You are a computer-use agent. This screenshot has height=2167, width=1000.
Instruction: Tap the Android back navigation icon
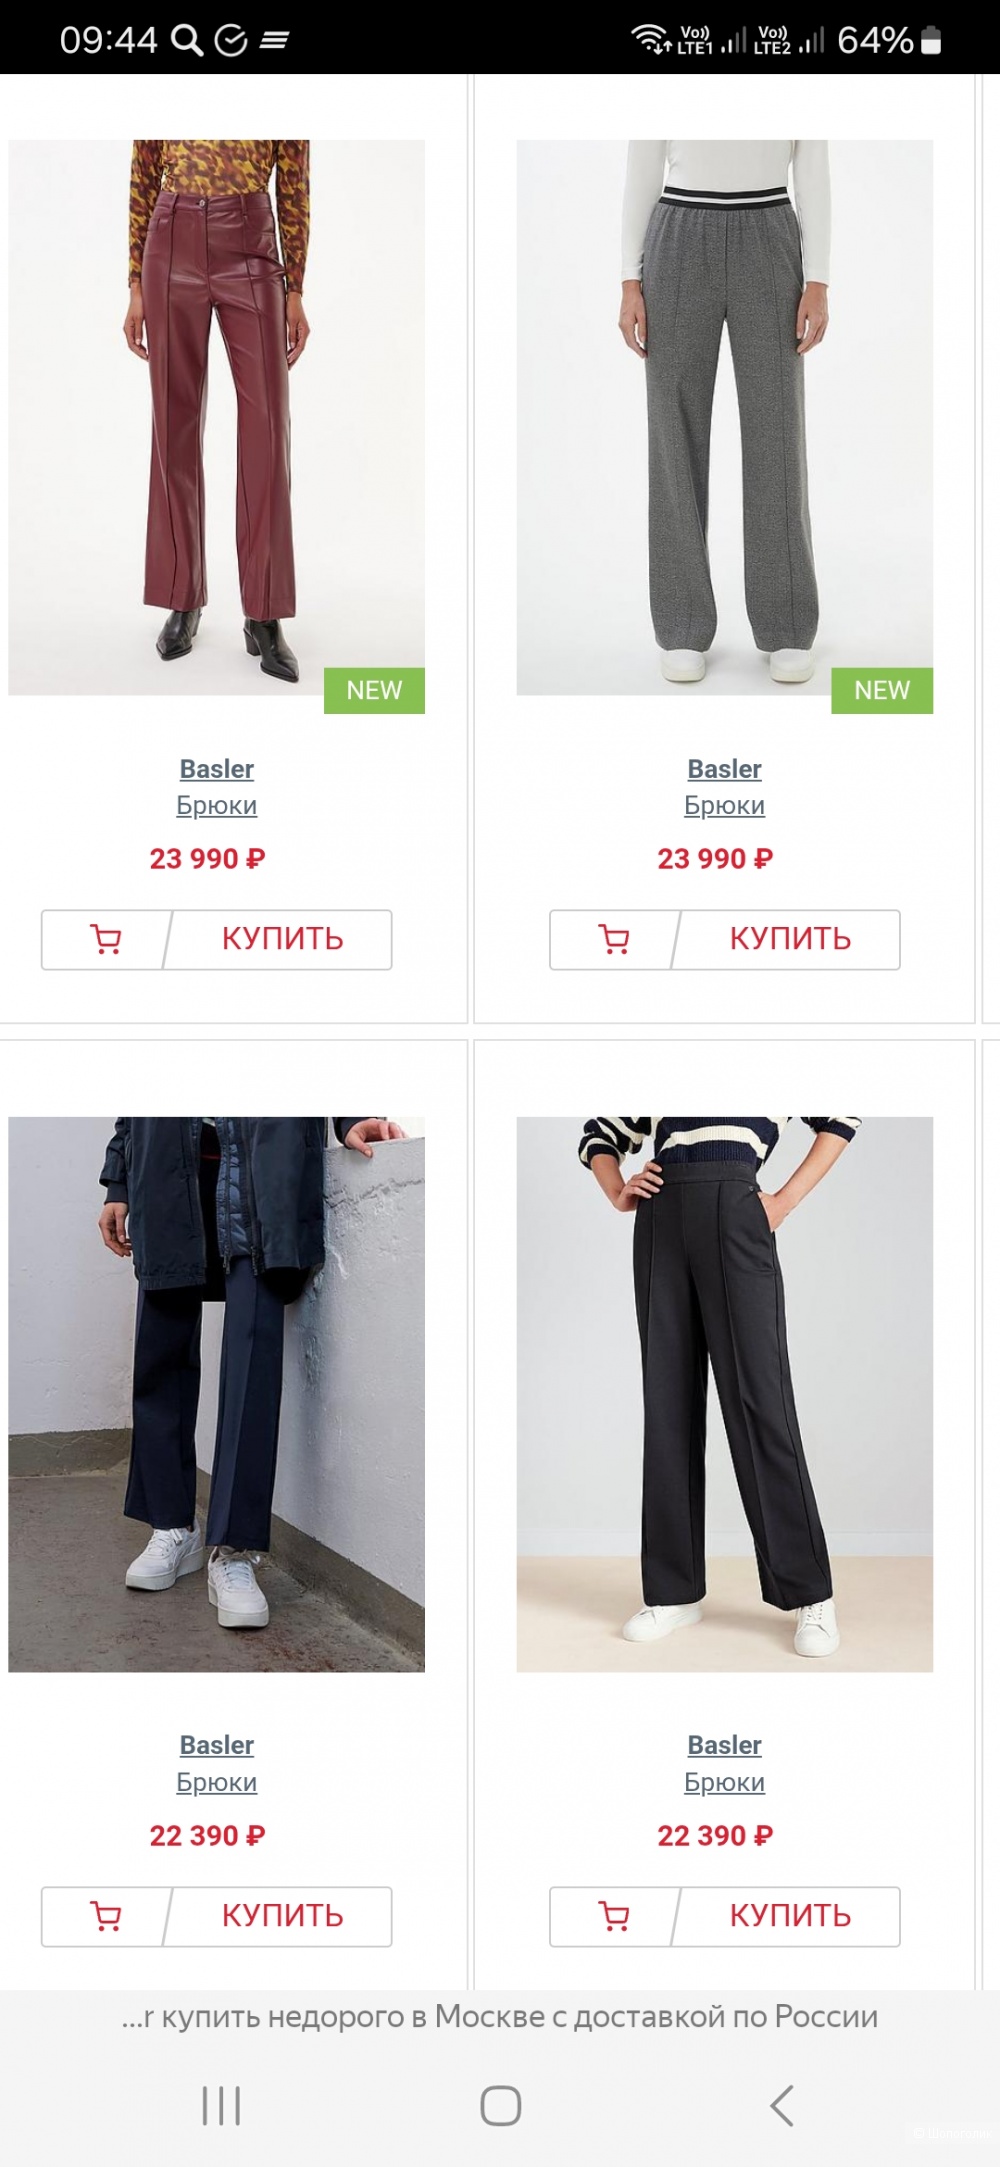point(782,2105)
